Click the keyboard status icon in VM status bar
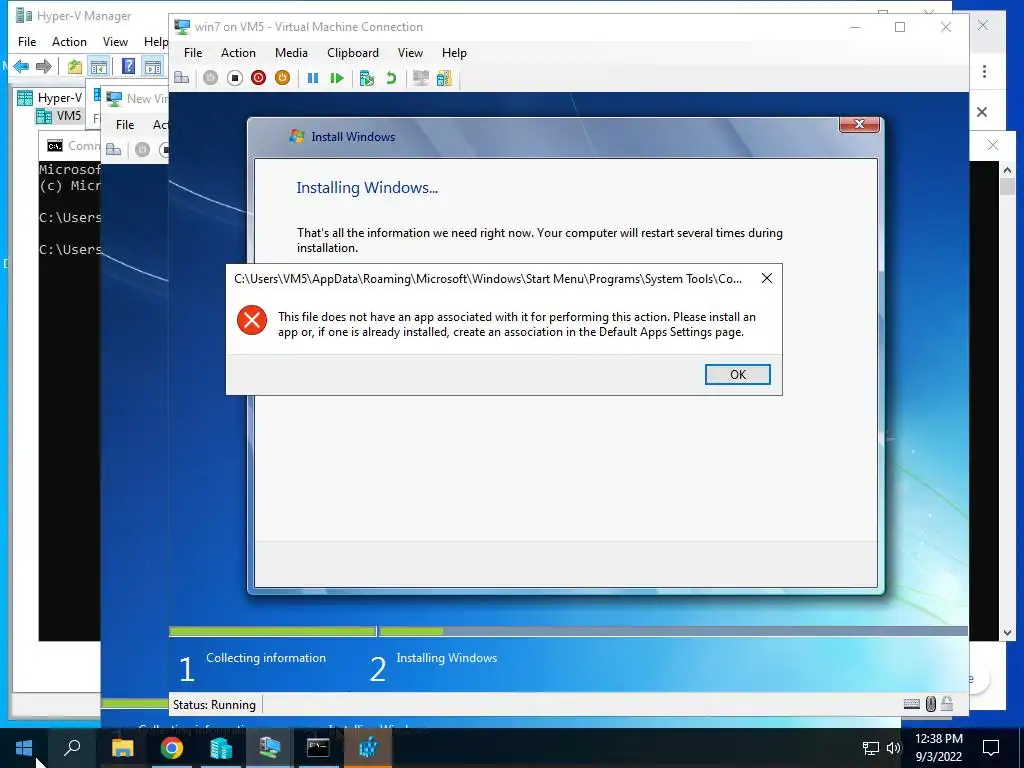The width and height of the screenshot is (1024, 768). pos(912,704)
